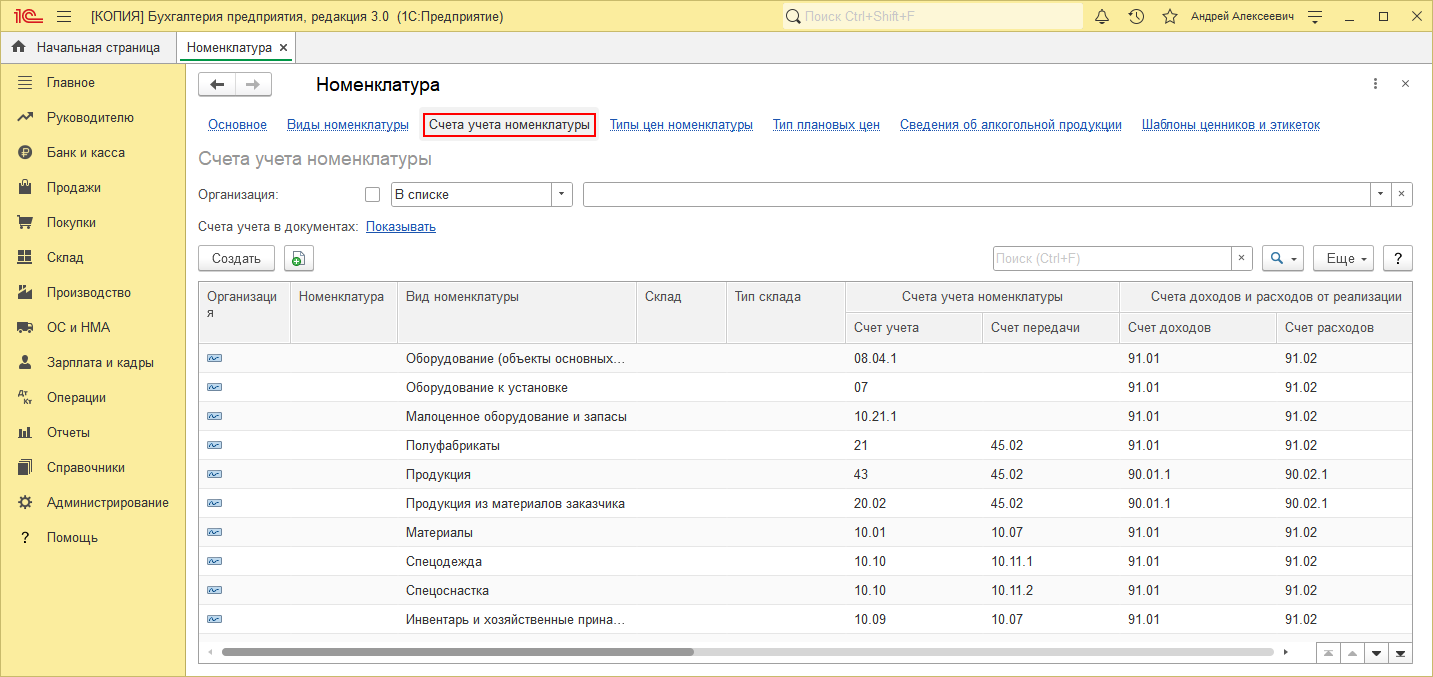The height and width of the screenshot is (677, 1433).
Task: Expand the search magnifier dropdown
Action: click(x=1282, y=259)
